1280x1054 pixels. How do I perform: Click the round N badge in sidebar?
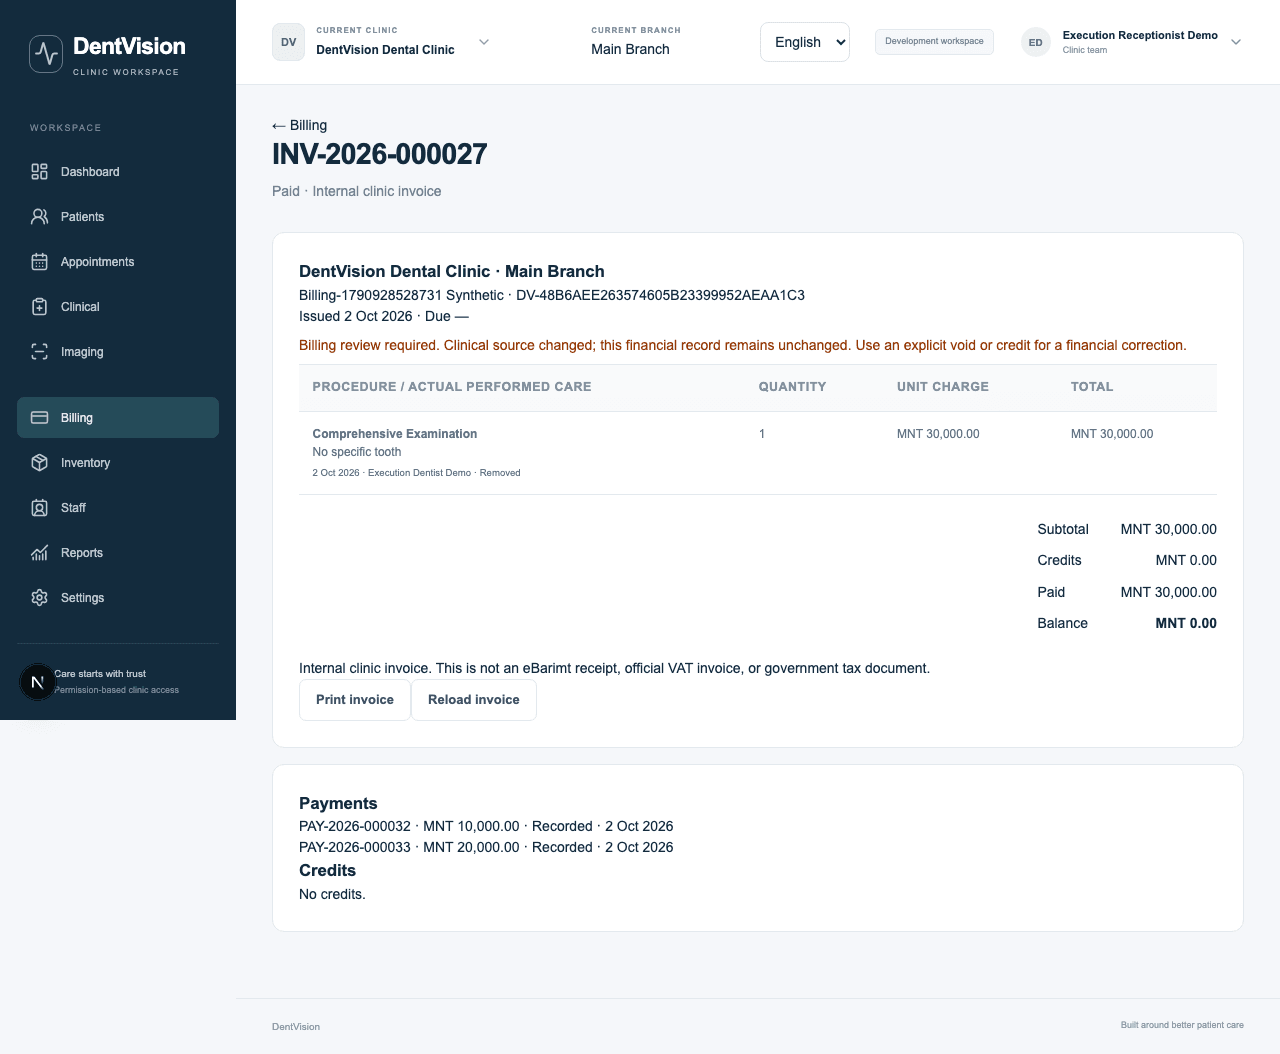click(x=38, y=682)
